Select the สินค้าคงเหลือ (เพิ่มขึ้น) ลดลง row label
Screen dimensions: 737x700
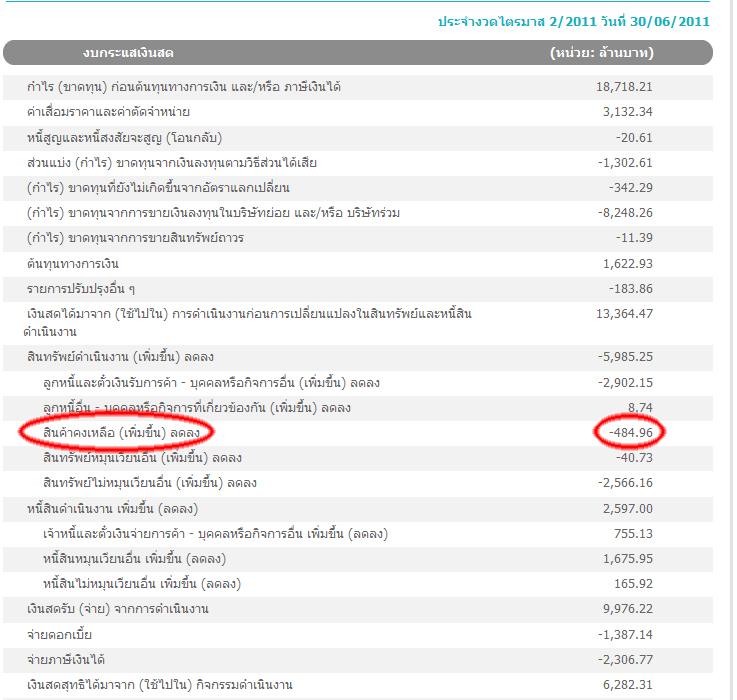click(121, 433)
